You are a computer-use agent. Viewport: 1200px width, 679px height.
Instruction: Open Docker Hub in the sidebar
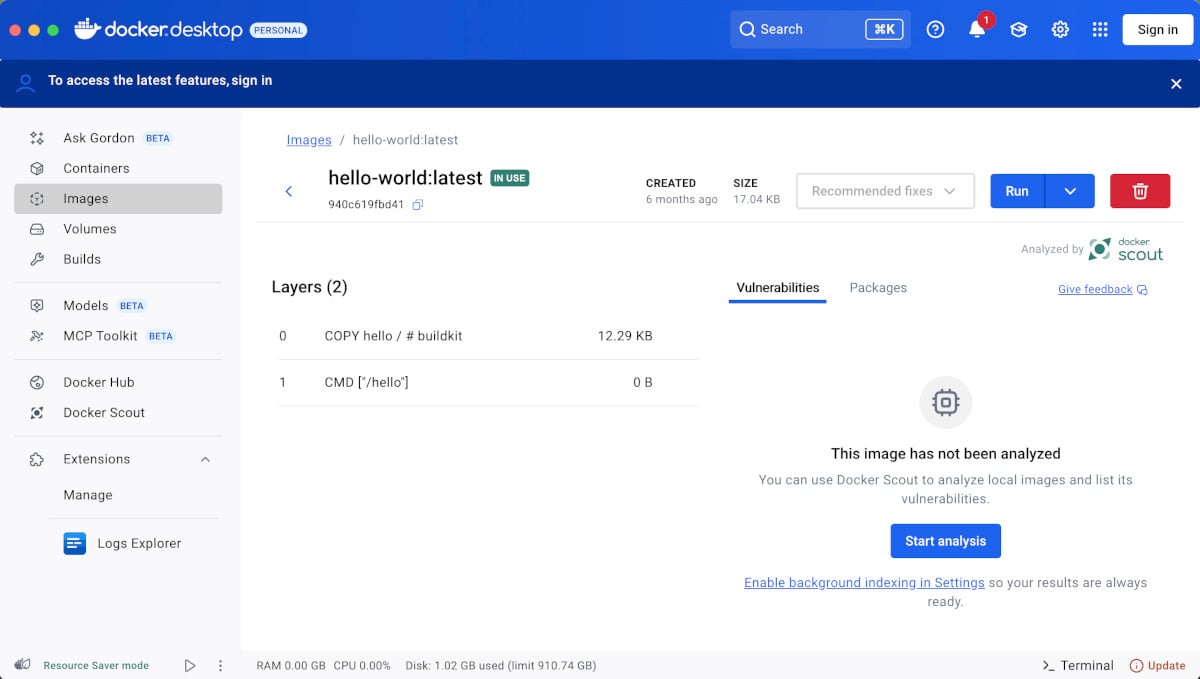[118, 382]
